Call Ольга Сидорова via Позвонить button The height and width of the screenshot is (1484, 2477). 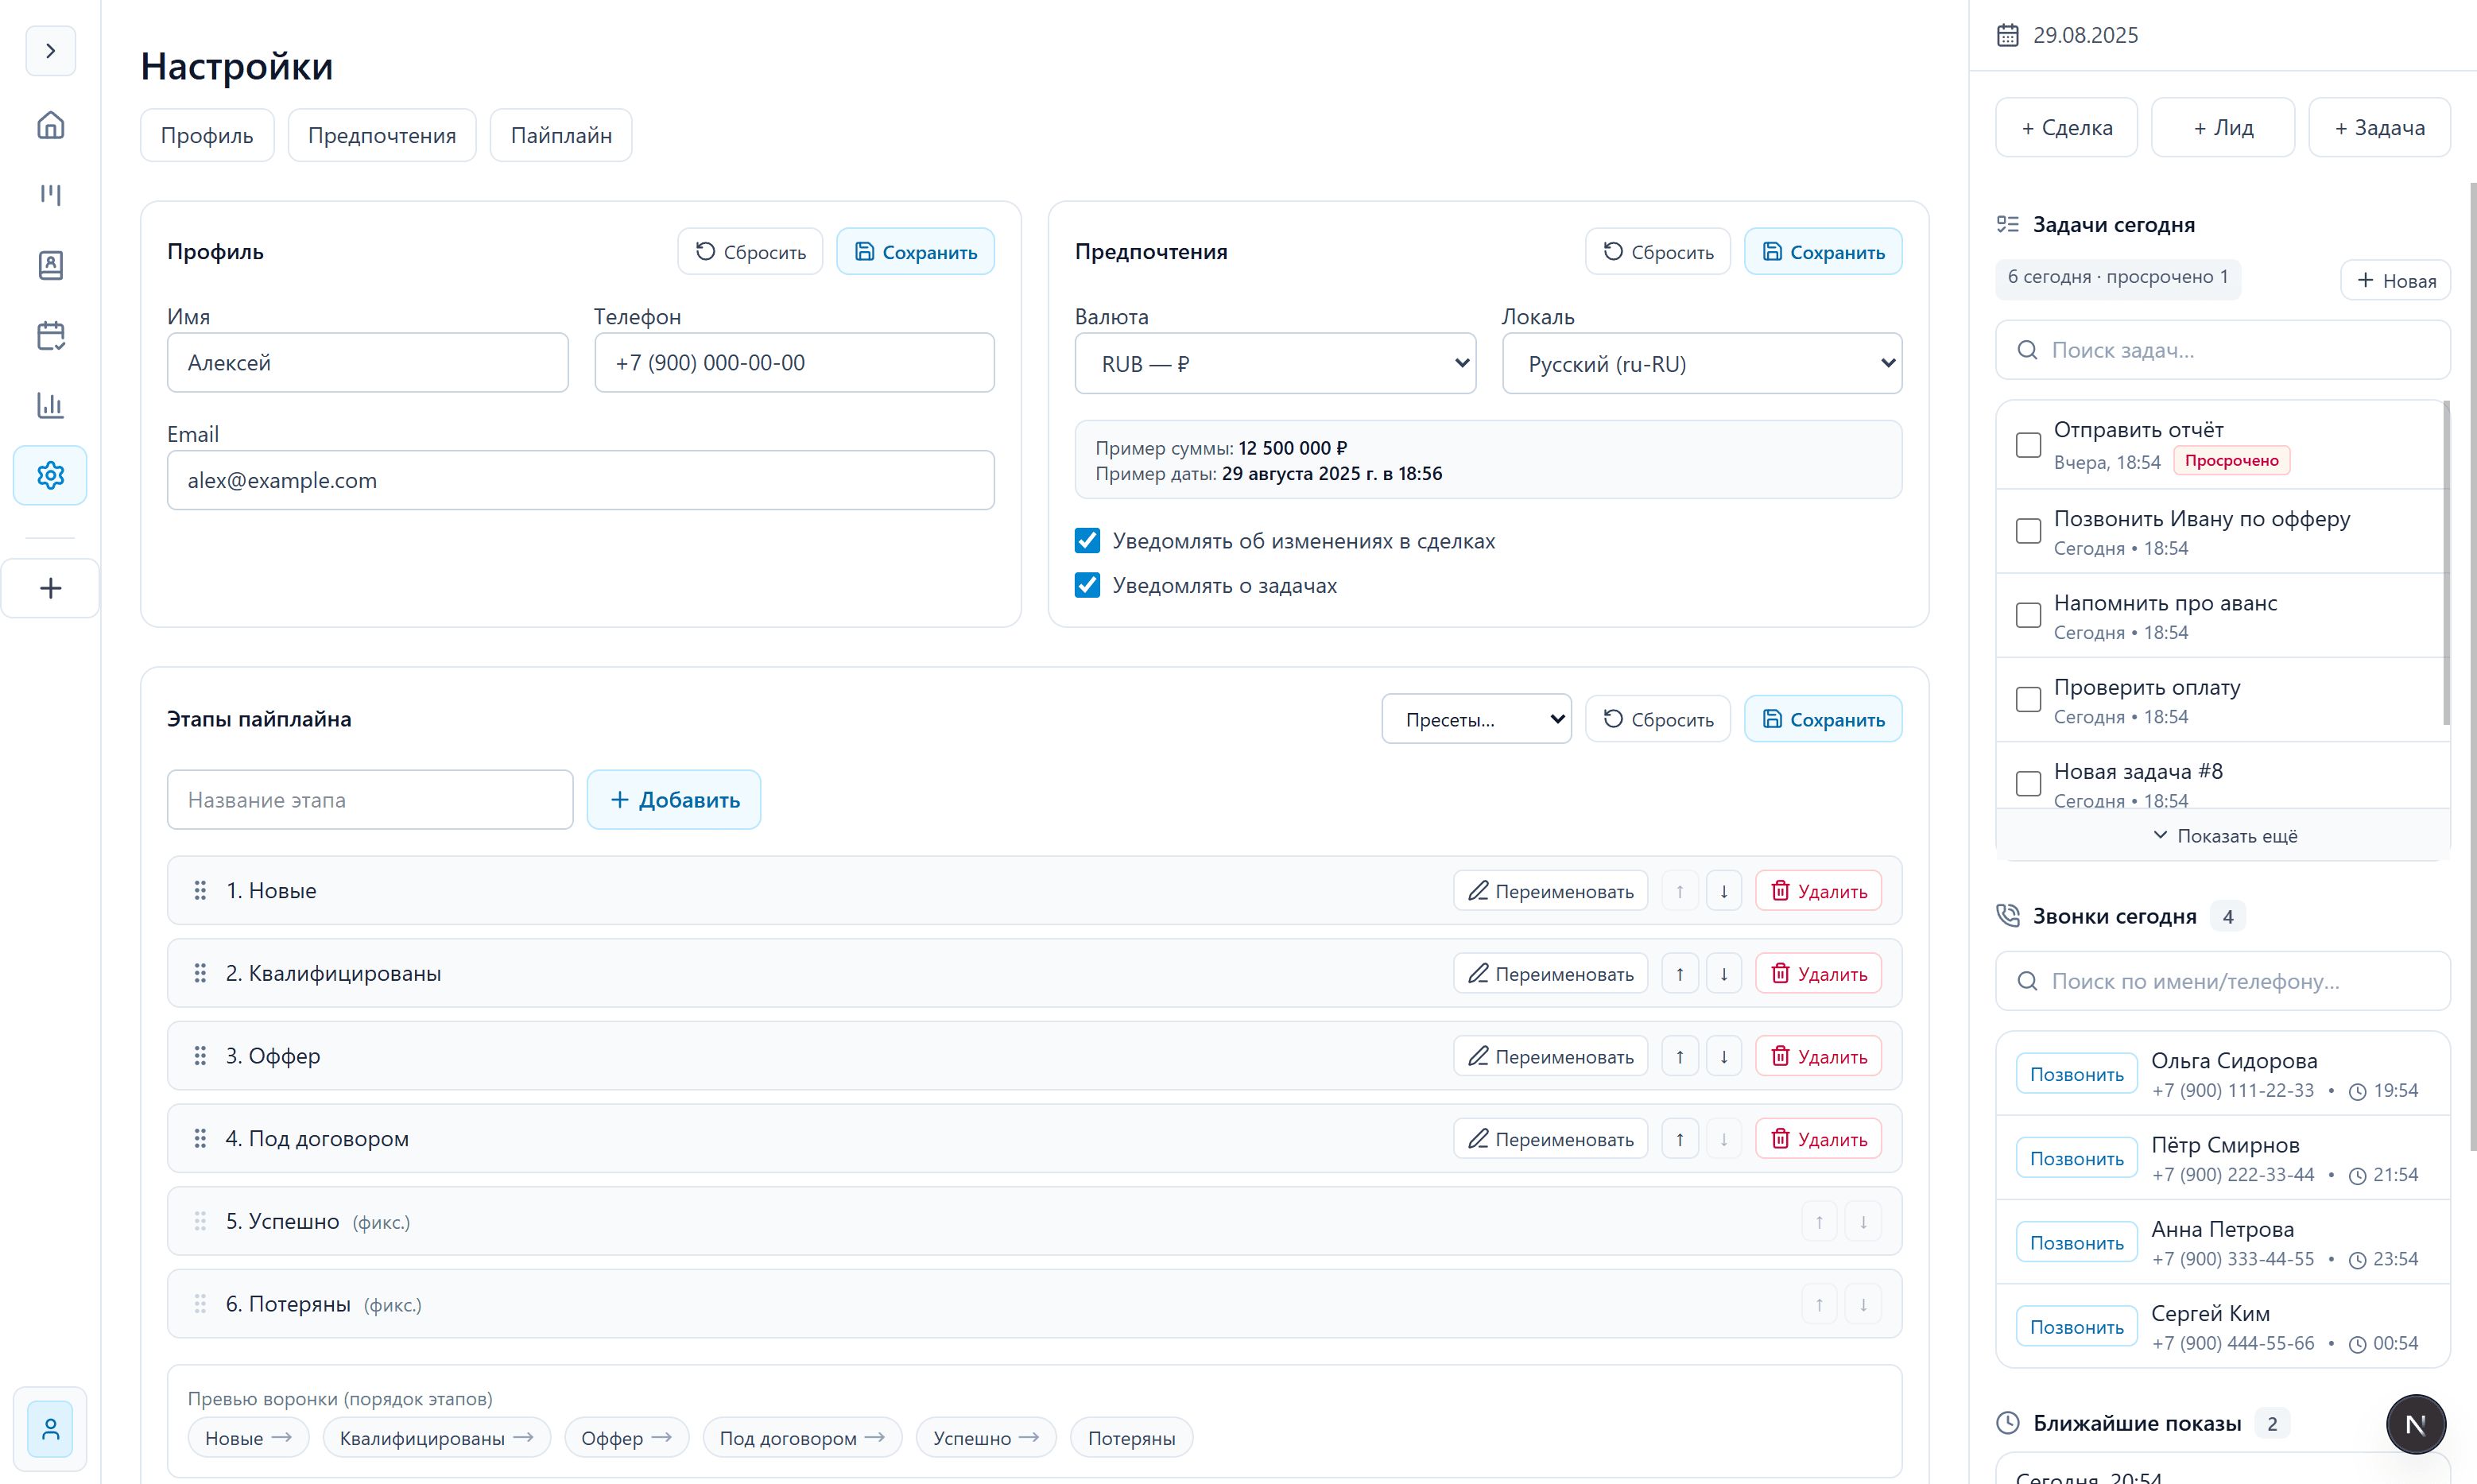(2075, 1074)
